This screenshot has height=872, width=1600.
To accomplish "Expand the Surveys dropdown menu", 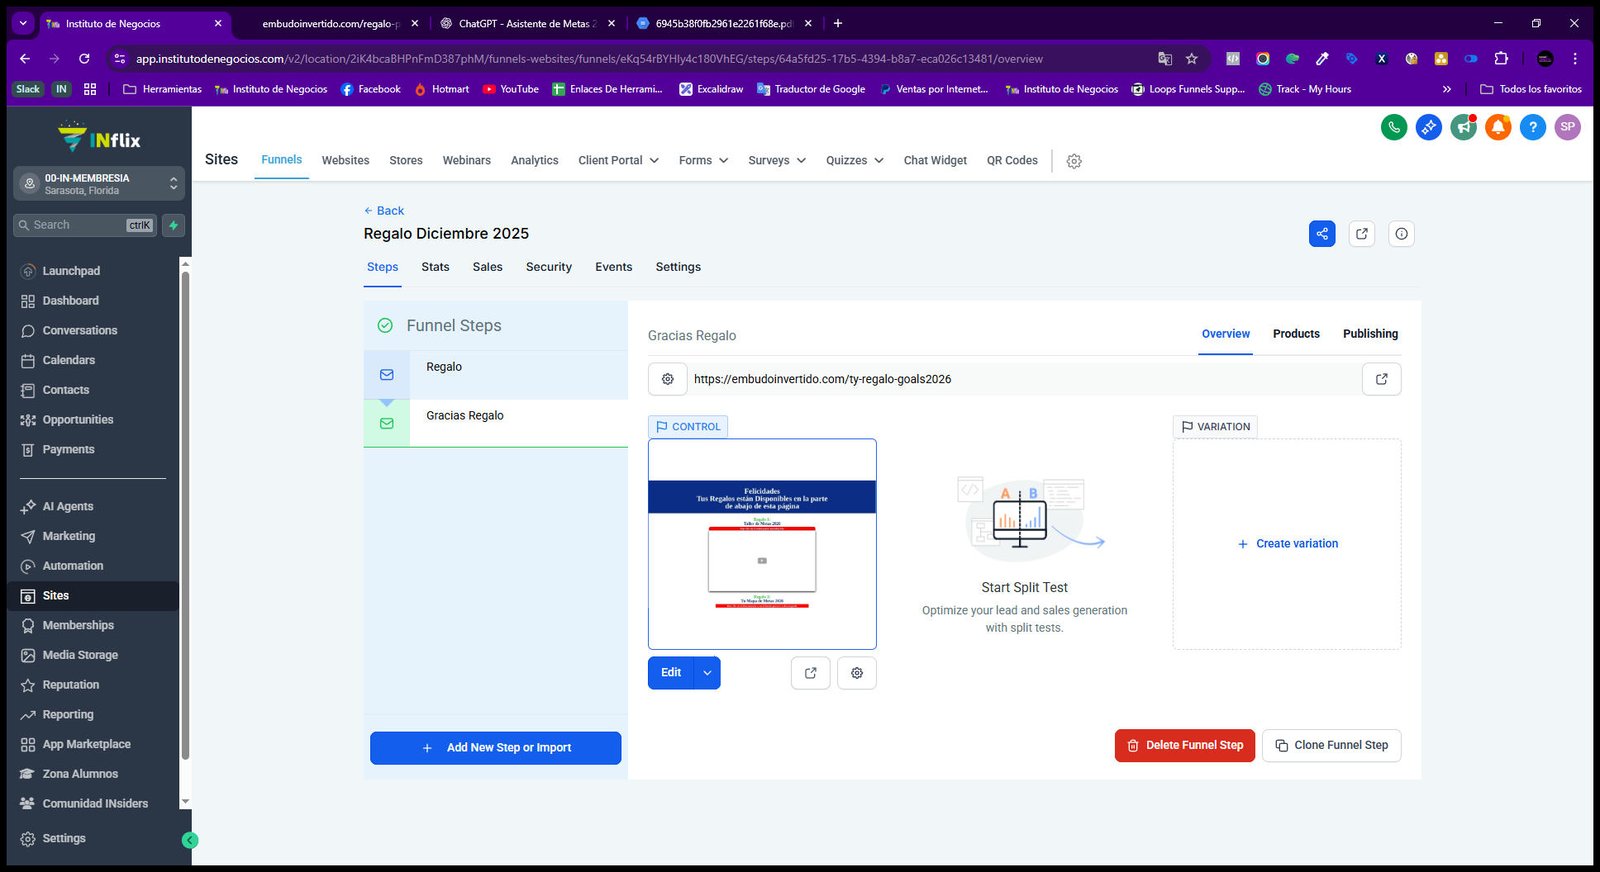I will (777, 160).
